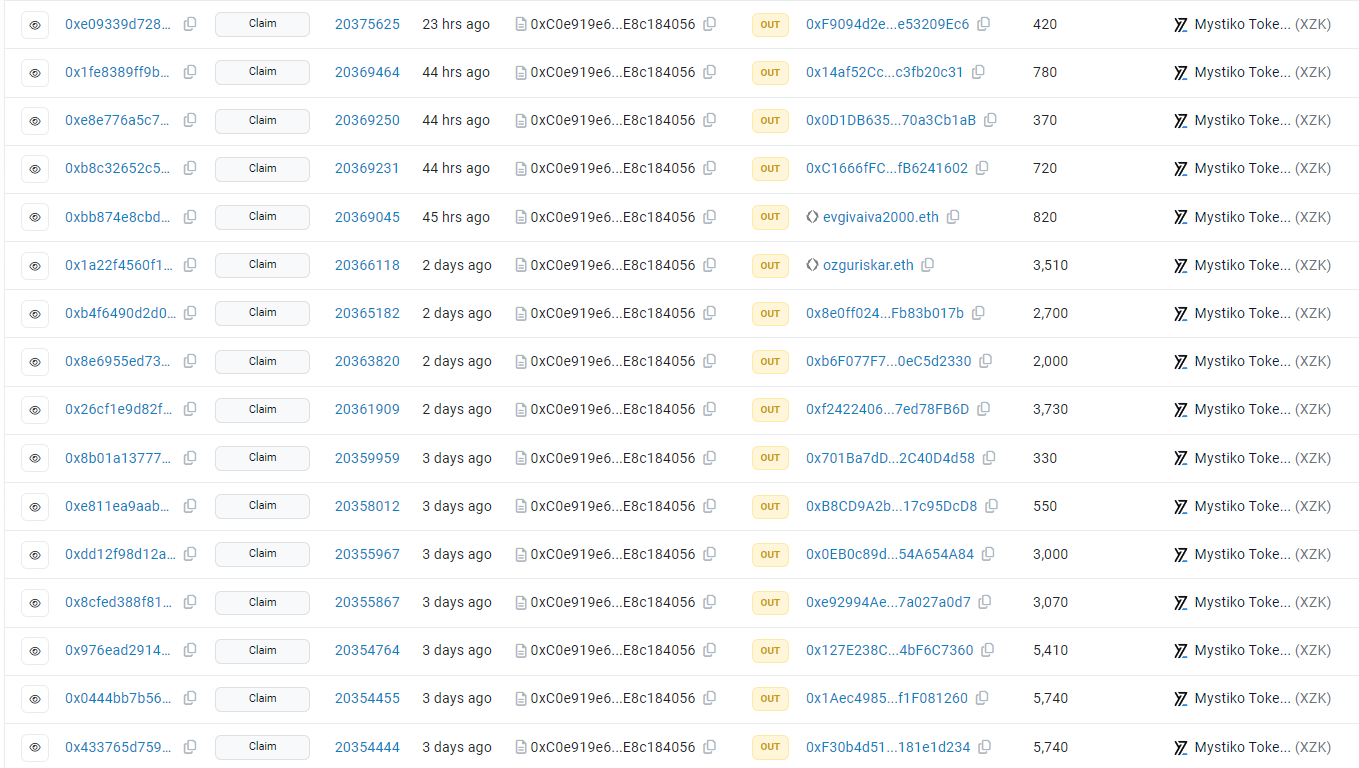Copy ozguriskar.eth address
The image size is (1359, 768).
point(928,265)
